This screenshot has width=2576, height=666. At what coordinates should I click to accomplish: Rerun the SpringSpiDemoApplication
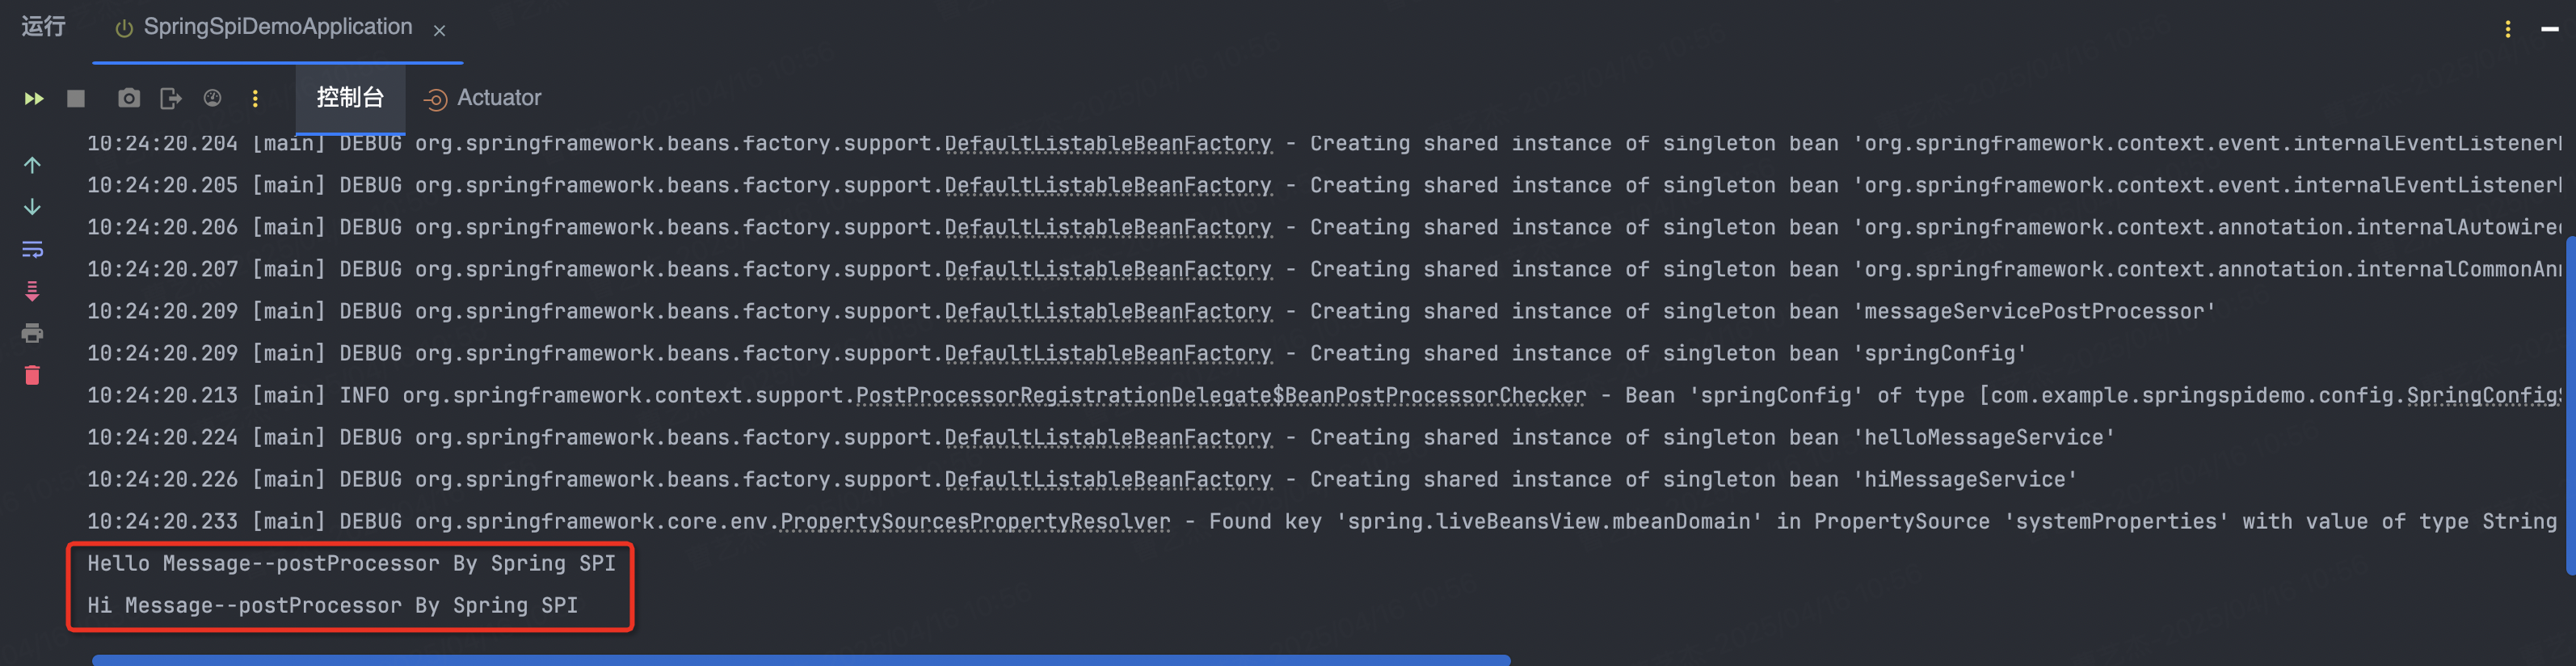click(x=34, y=98)
